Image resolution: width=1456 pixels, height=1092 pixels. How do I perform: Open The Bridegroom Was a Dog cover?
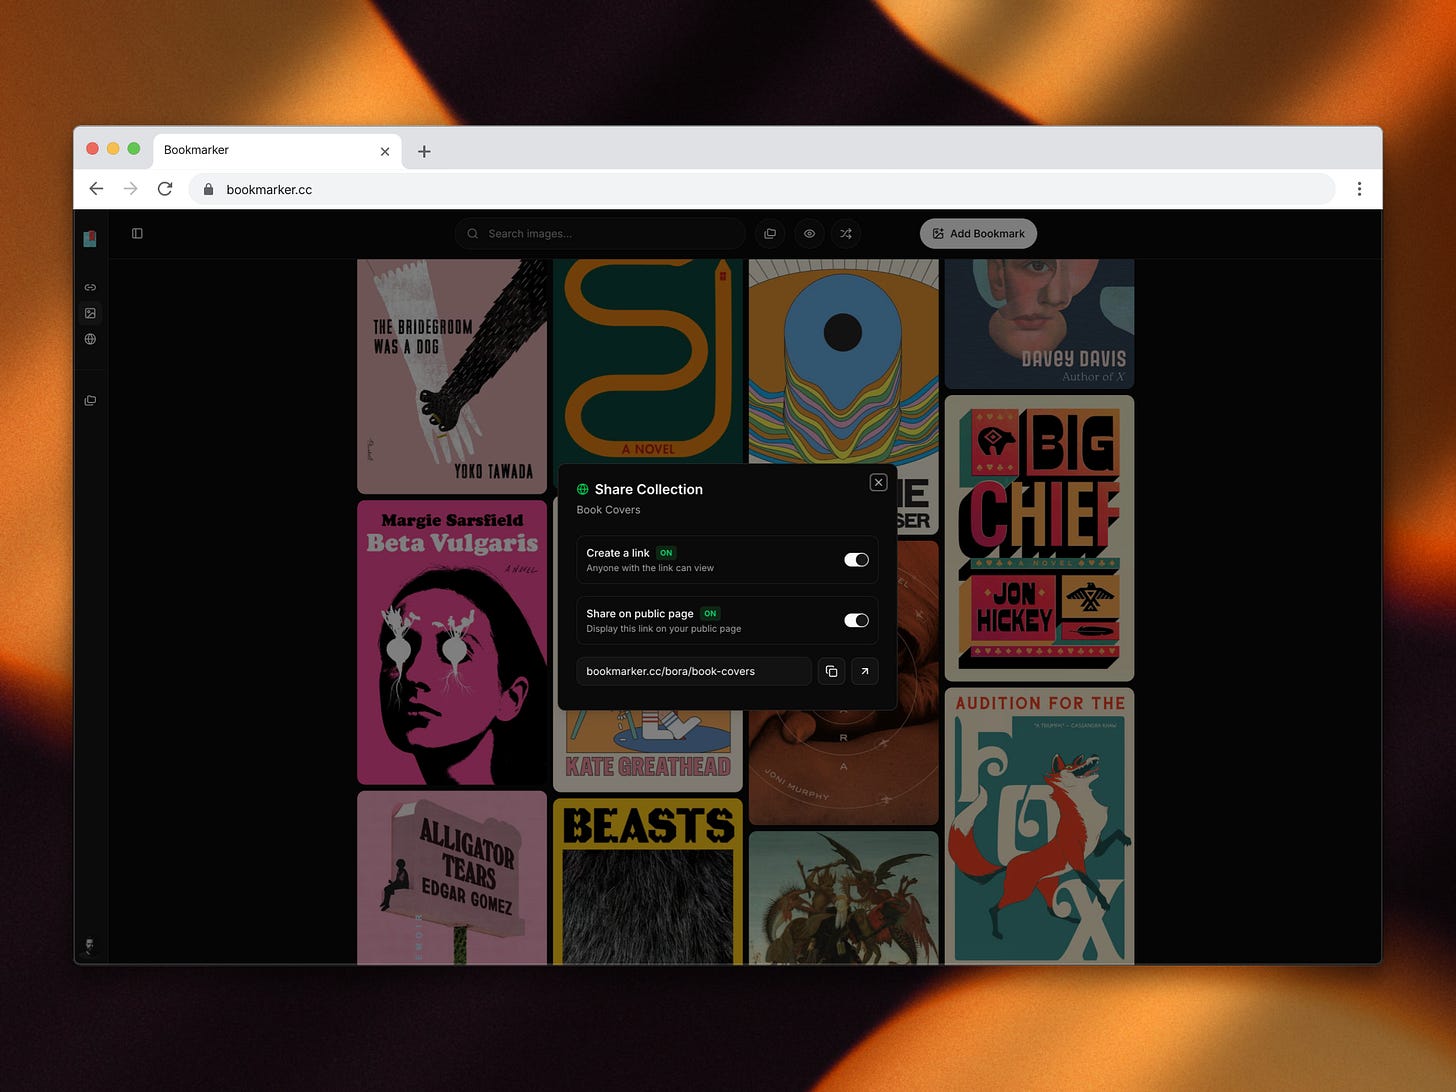click(452, 376)
